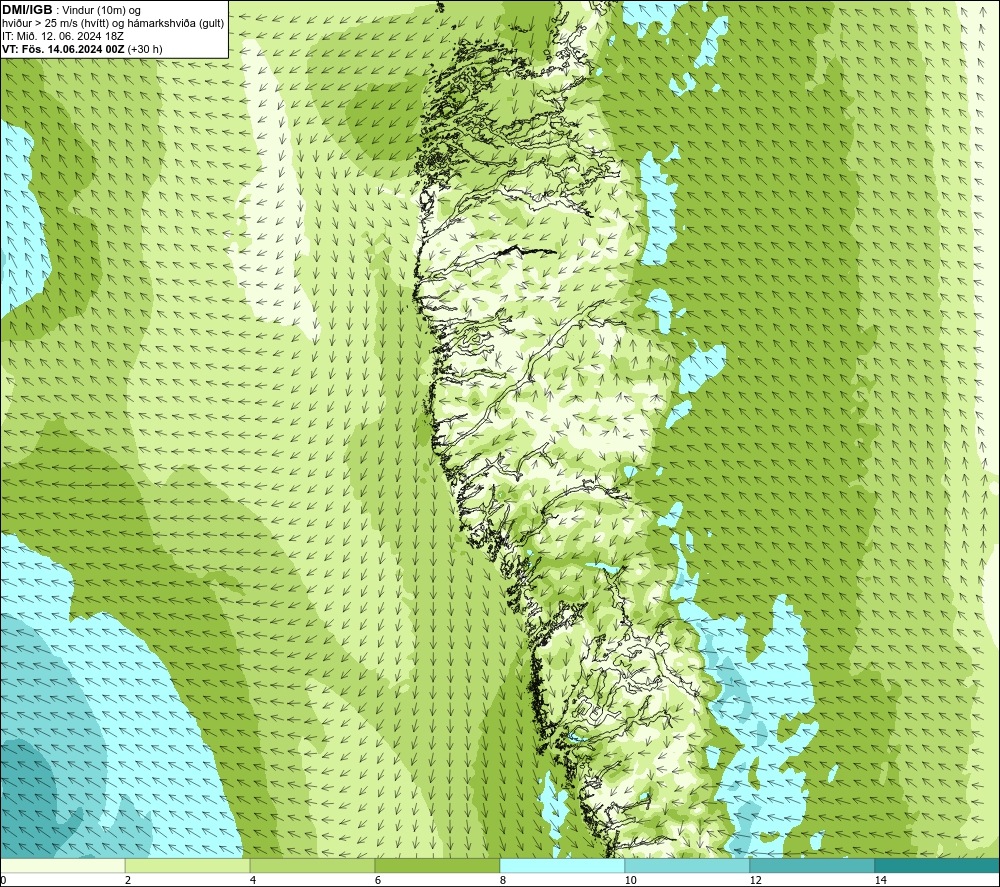
Task: Click the scale label '8'
Action: [503, 880]
